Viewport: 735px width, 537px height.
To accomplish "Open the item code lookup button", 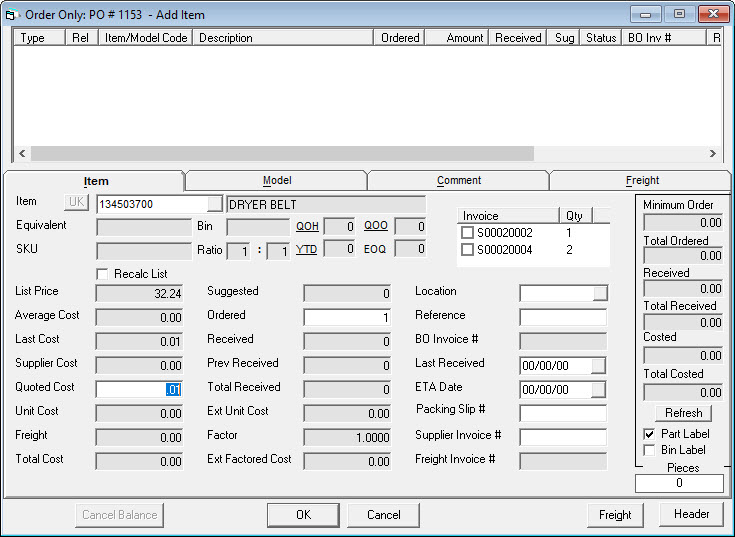I will (215, 204).
